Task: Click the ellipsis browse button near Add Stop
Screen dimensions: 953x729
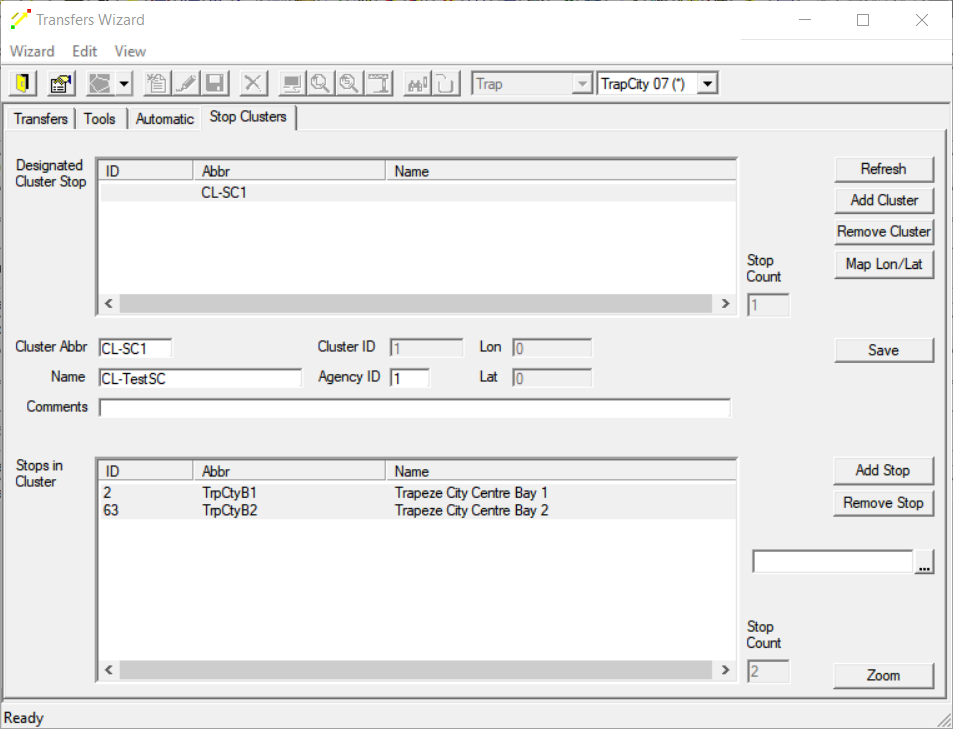Action: [x=924, y=561]
